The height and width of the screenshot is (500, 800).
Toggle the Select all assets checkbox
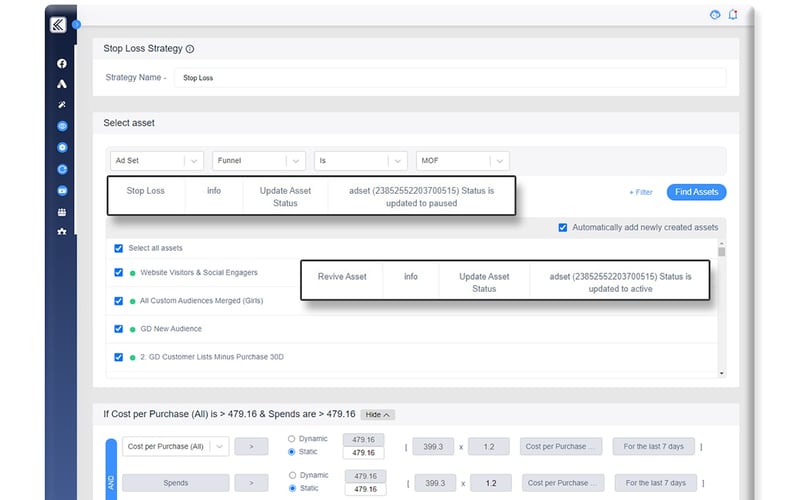click(x=118, y=248)
